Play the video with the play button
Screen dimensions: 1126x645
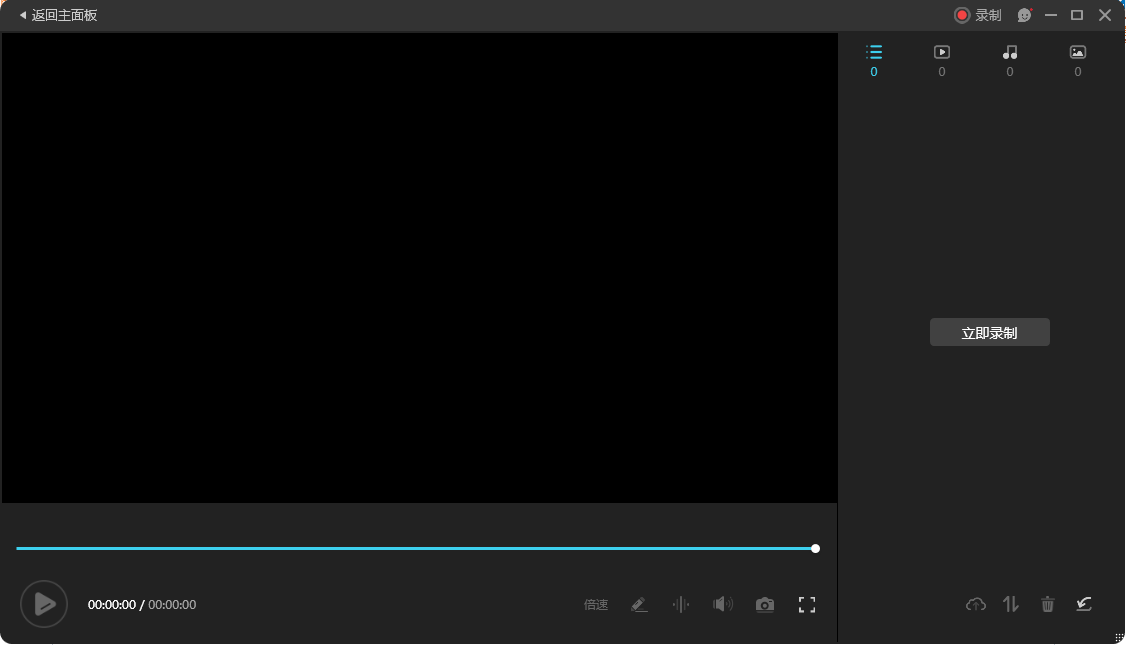pyautogui.click(x=44, y=604)
